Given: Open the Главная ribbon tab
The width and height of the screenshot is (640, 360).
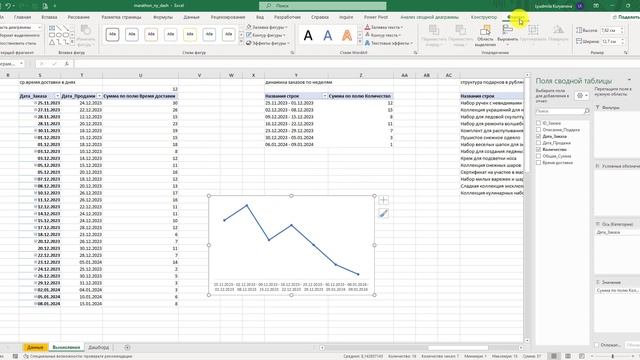Looking at the screenshot, I should coord(22,17).
